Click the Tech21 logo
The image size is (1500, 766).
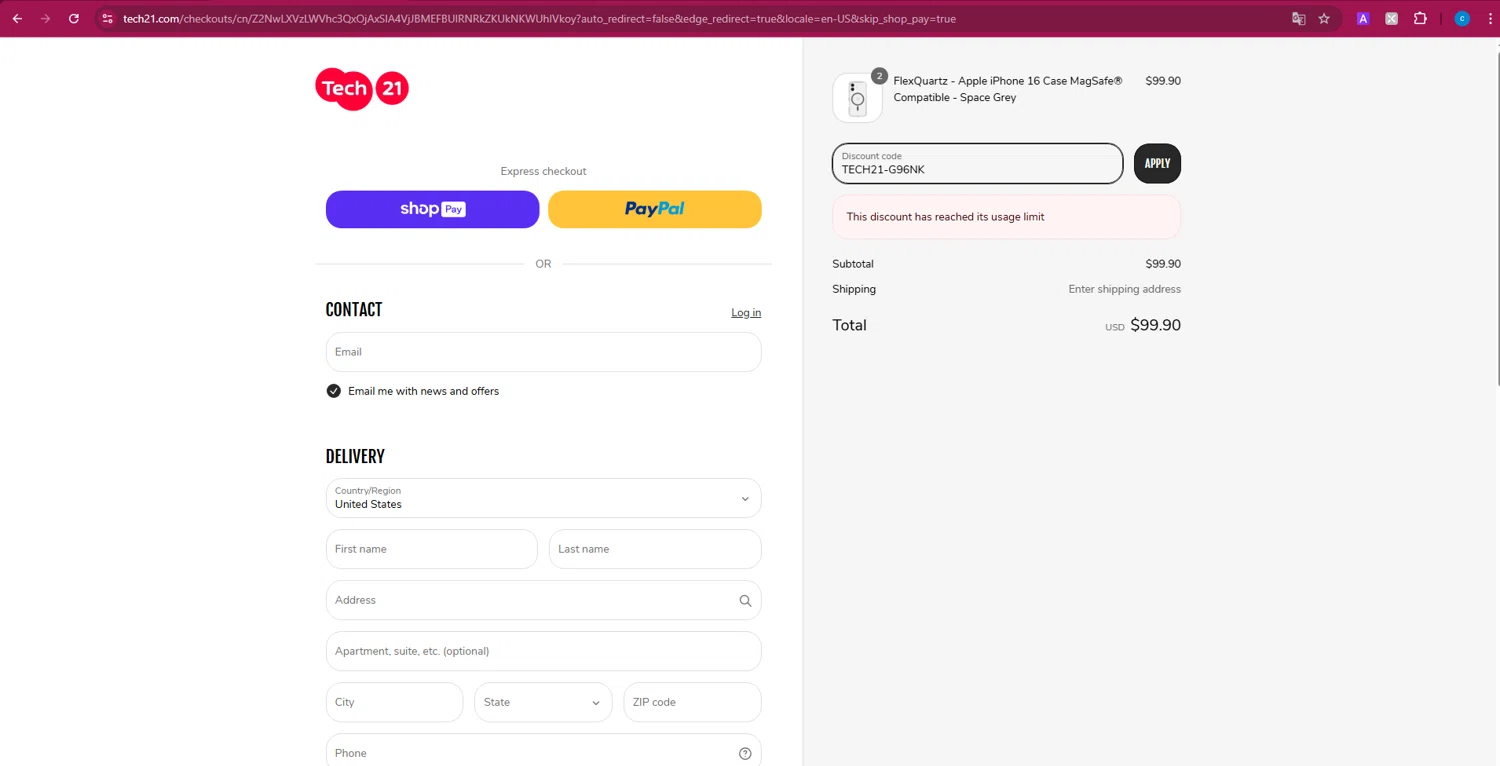(362, 88)
